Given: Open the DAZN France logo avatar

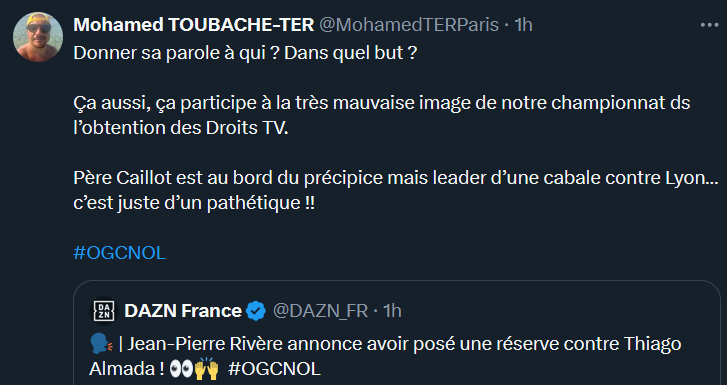Looking at the screenshot, I should click(x=104, y=311).
